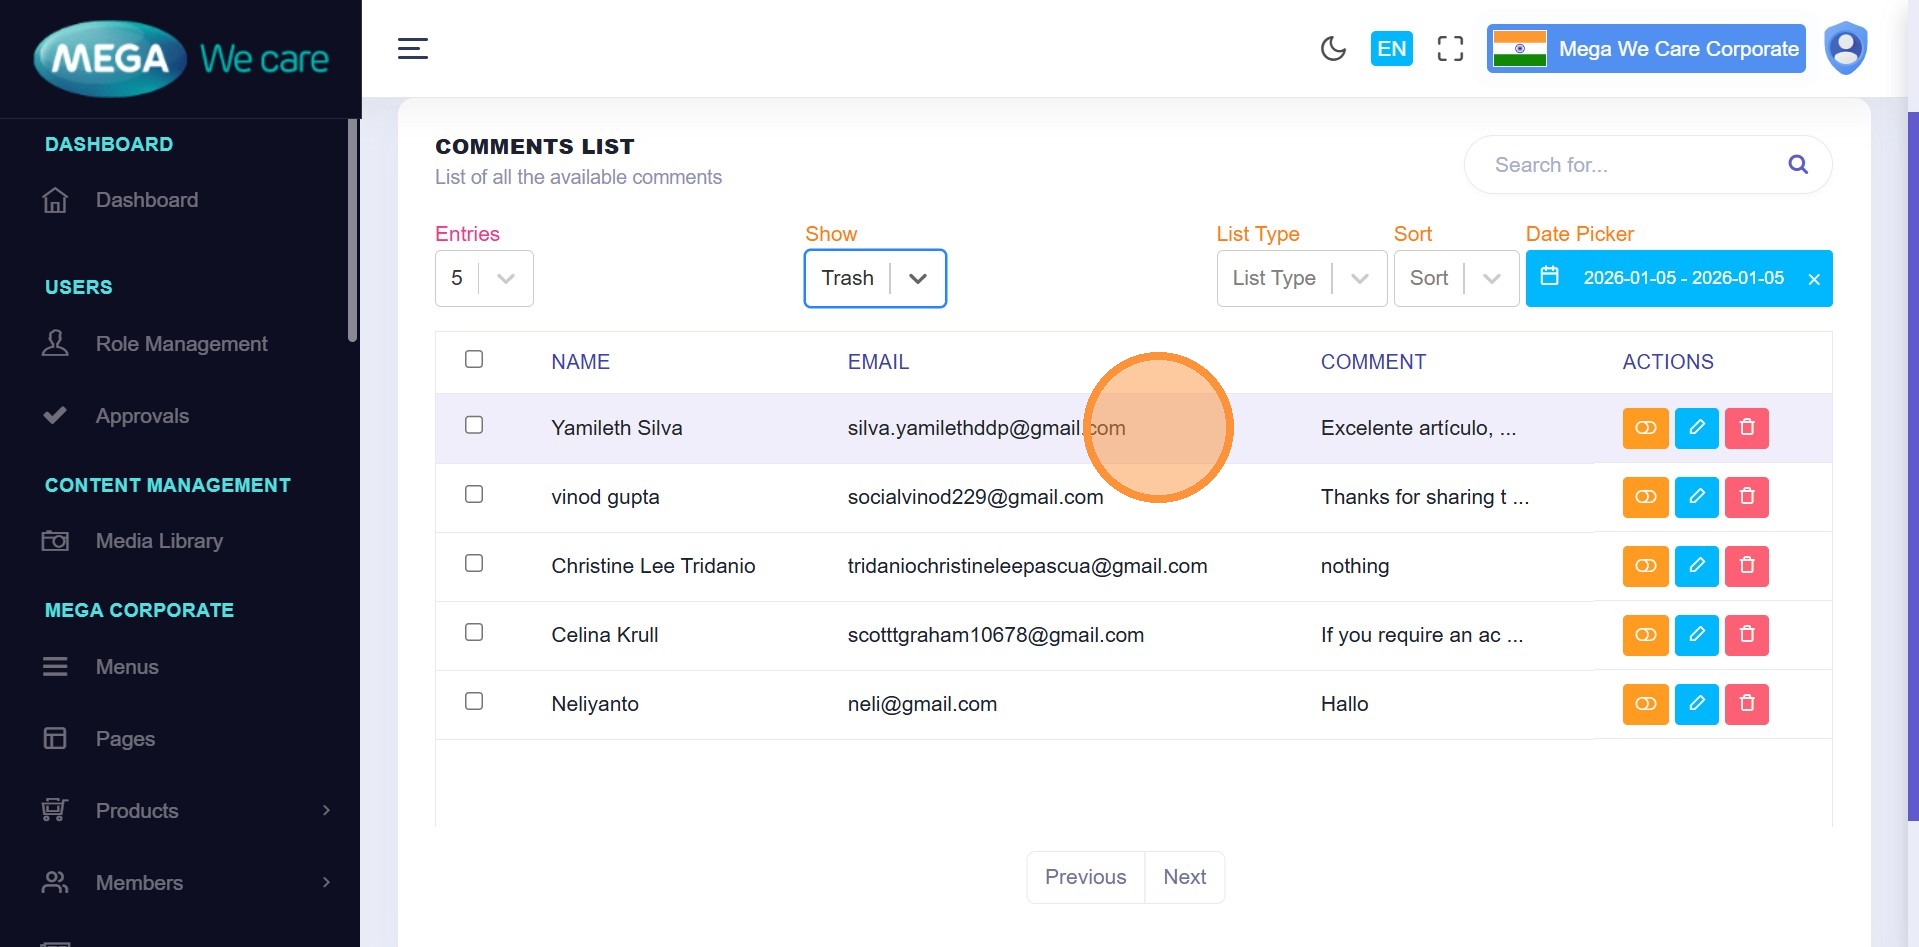Edit Yamileth Silva's comment

tap(1696, 428)
